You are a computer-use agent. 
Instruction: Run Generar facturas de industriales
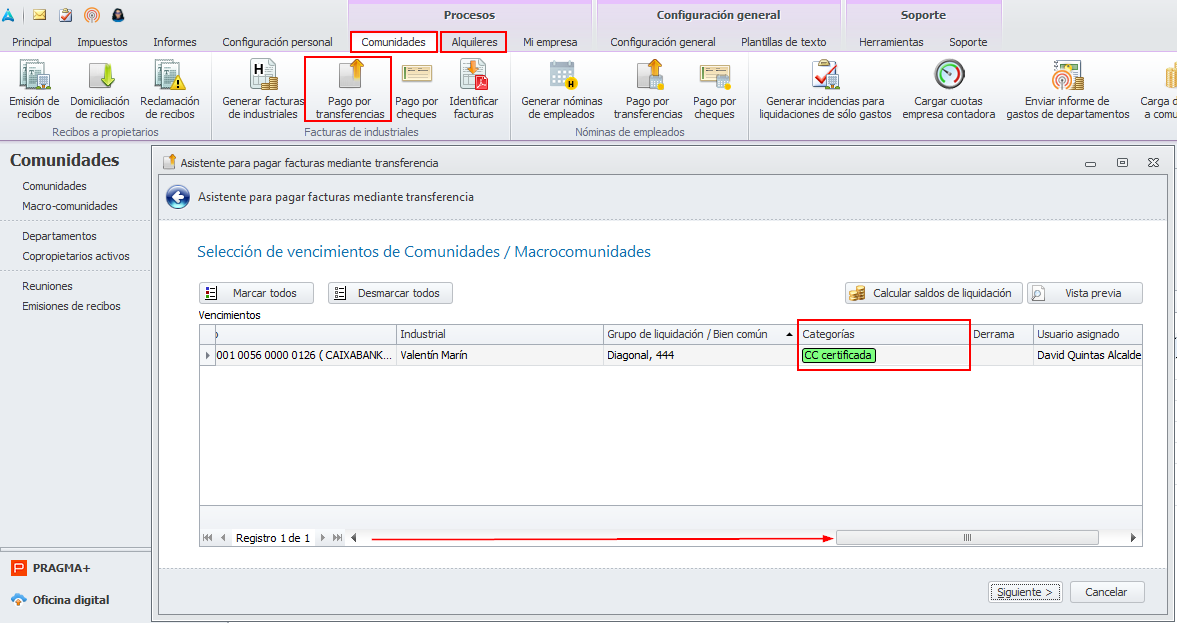coord(263,89)
